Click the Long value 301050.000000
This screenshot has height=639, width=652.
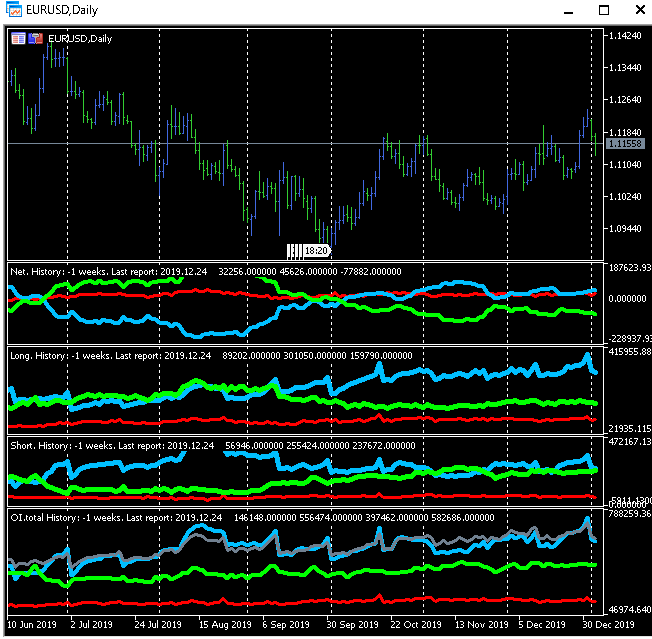click(x=315, y=356)
